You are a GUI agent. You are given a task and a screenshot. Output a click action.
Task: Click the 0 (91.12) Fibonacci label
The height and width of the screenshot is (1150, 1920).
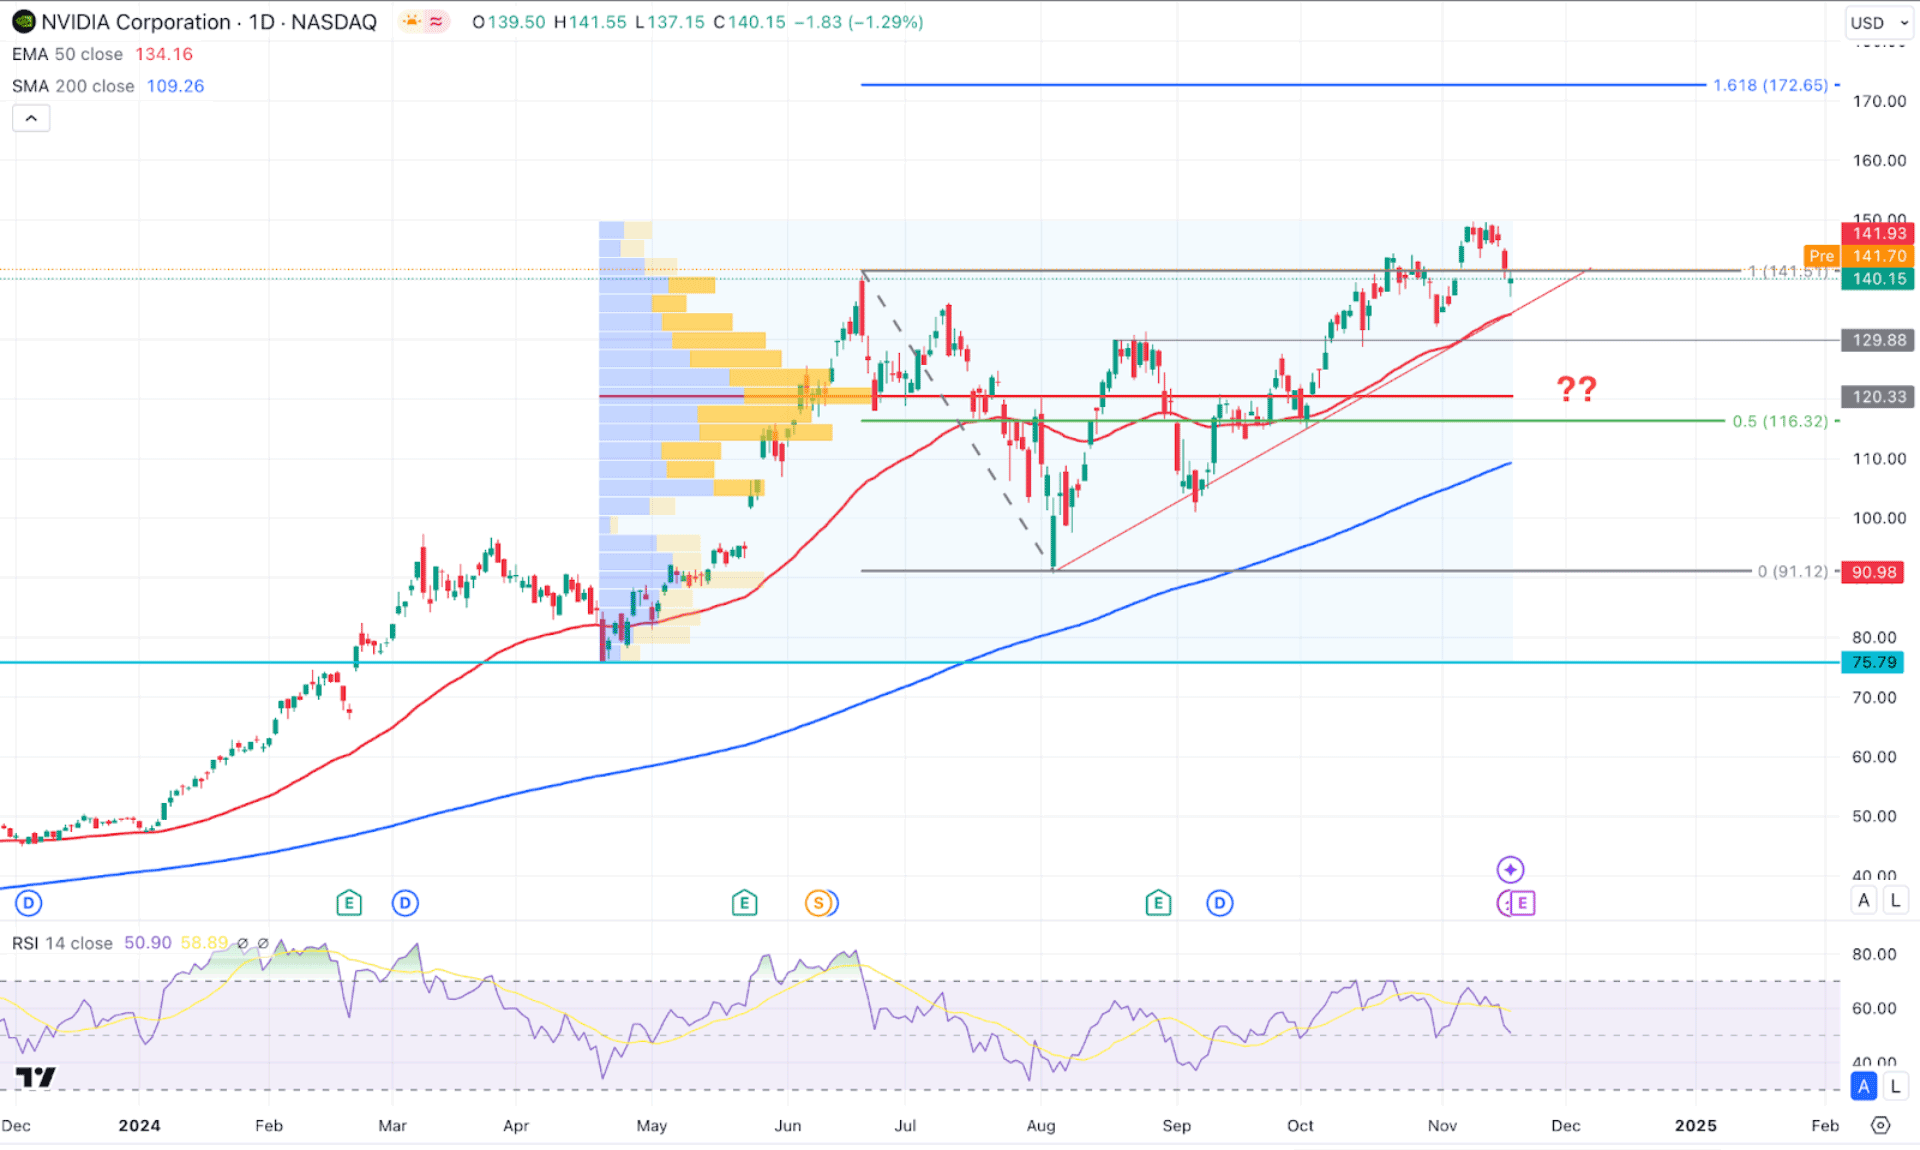(x=1792, y=571)
